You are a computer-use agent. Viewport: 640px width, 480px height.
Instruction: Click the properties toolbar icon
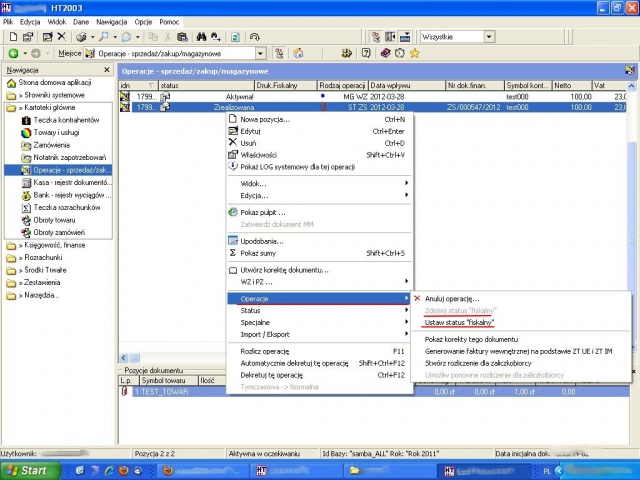[28, 37]
